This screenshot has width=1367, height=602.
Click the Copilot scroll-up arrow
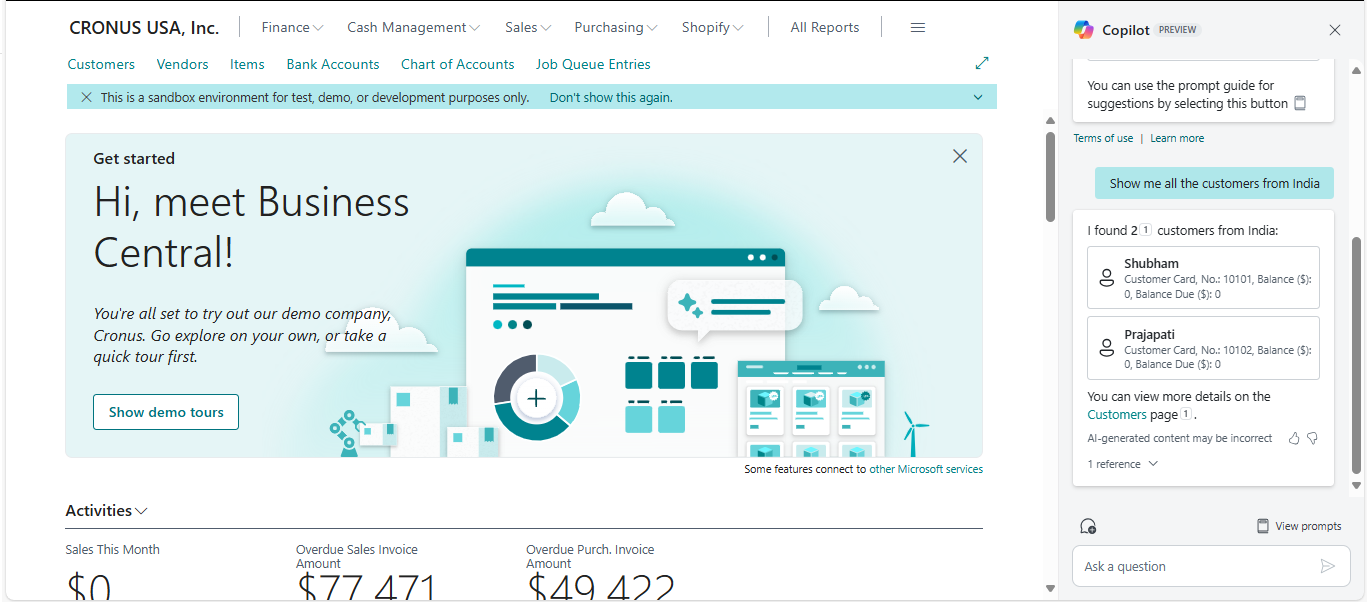click(x=1356, y=70)
